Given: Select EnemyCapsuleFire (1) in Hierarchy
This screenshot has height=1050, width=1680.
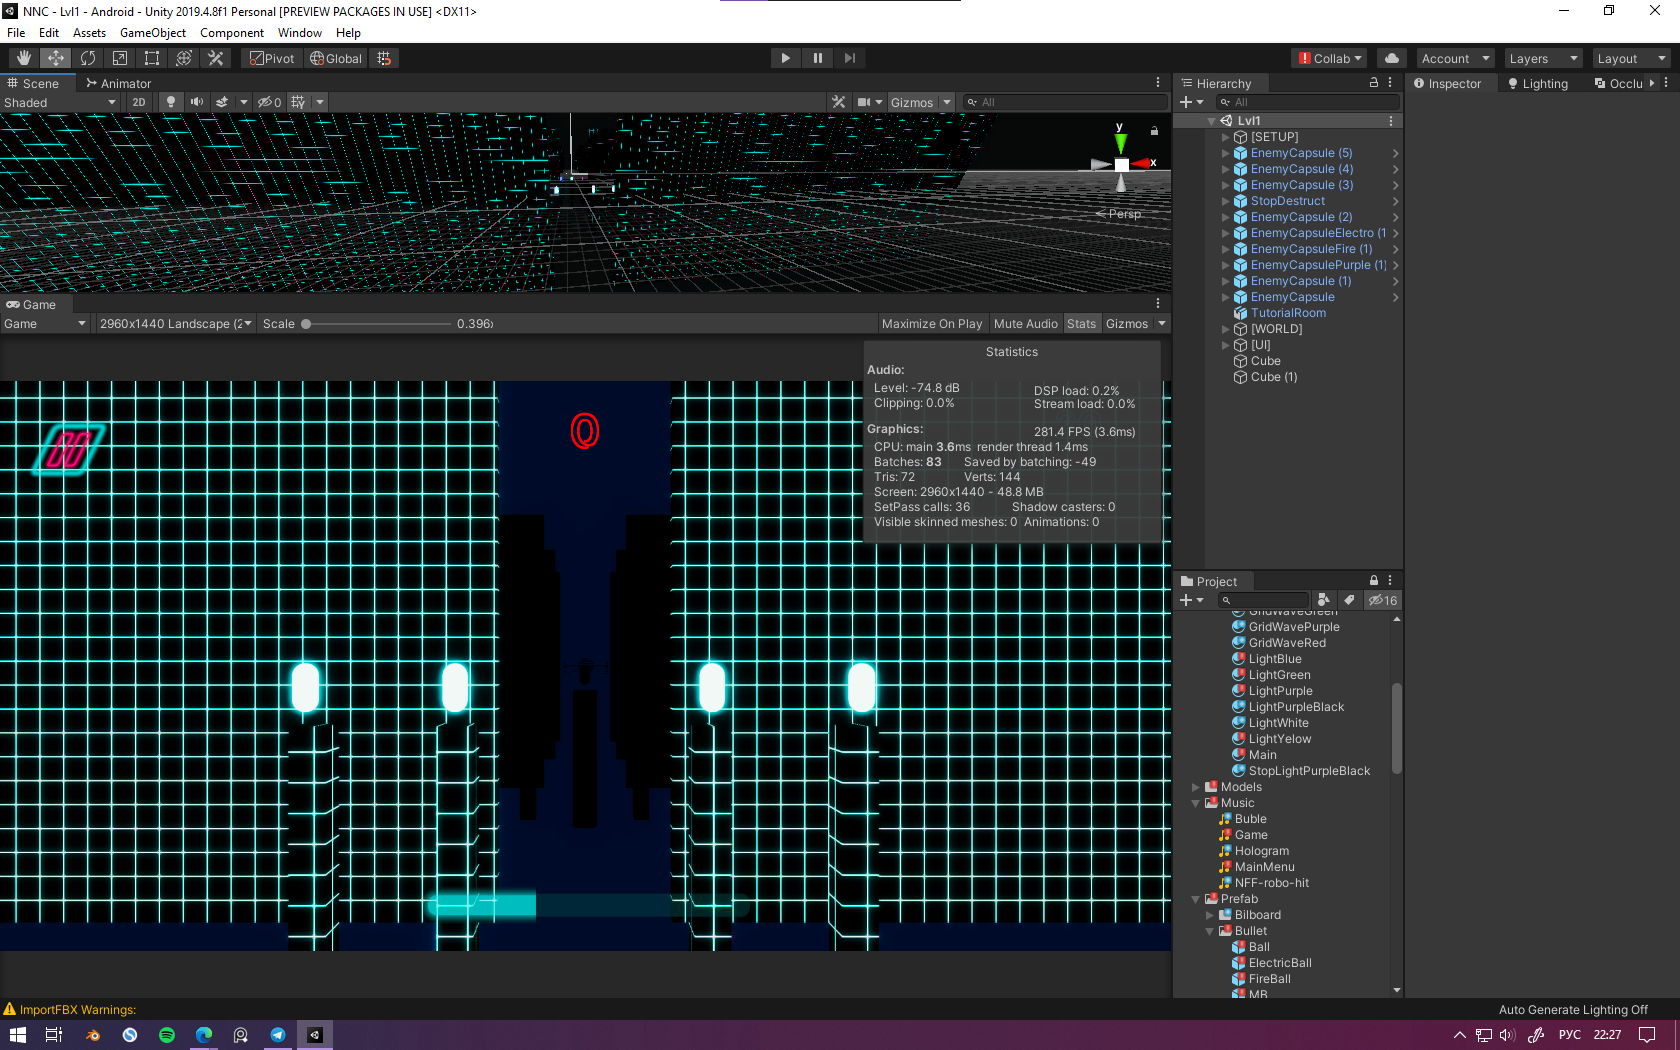Looking at the screenshot, I should (x=1310, y=249).
